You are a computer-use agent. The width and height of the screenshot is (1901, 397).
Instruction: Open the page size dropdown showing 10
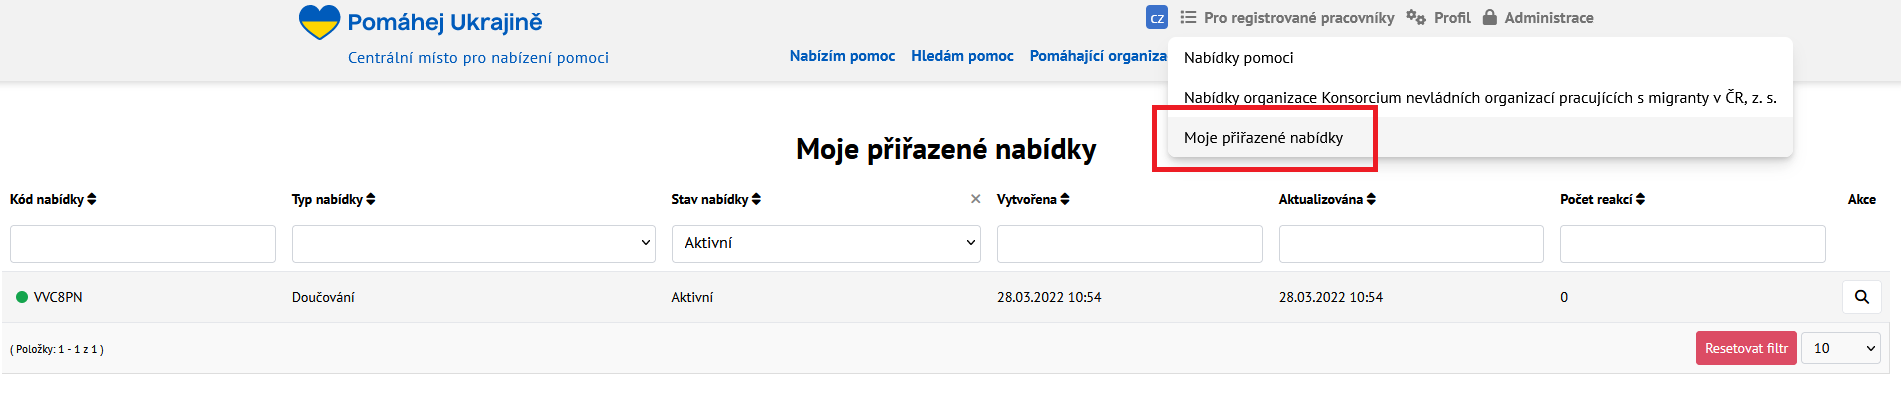1841,348
